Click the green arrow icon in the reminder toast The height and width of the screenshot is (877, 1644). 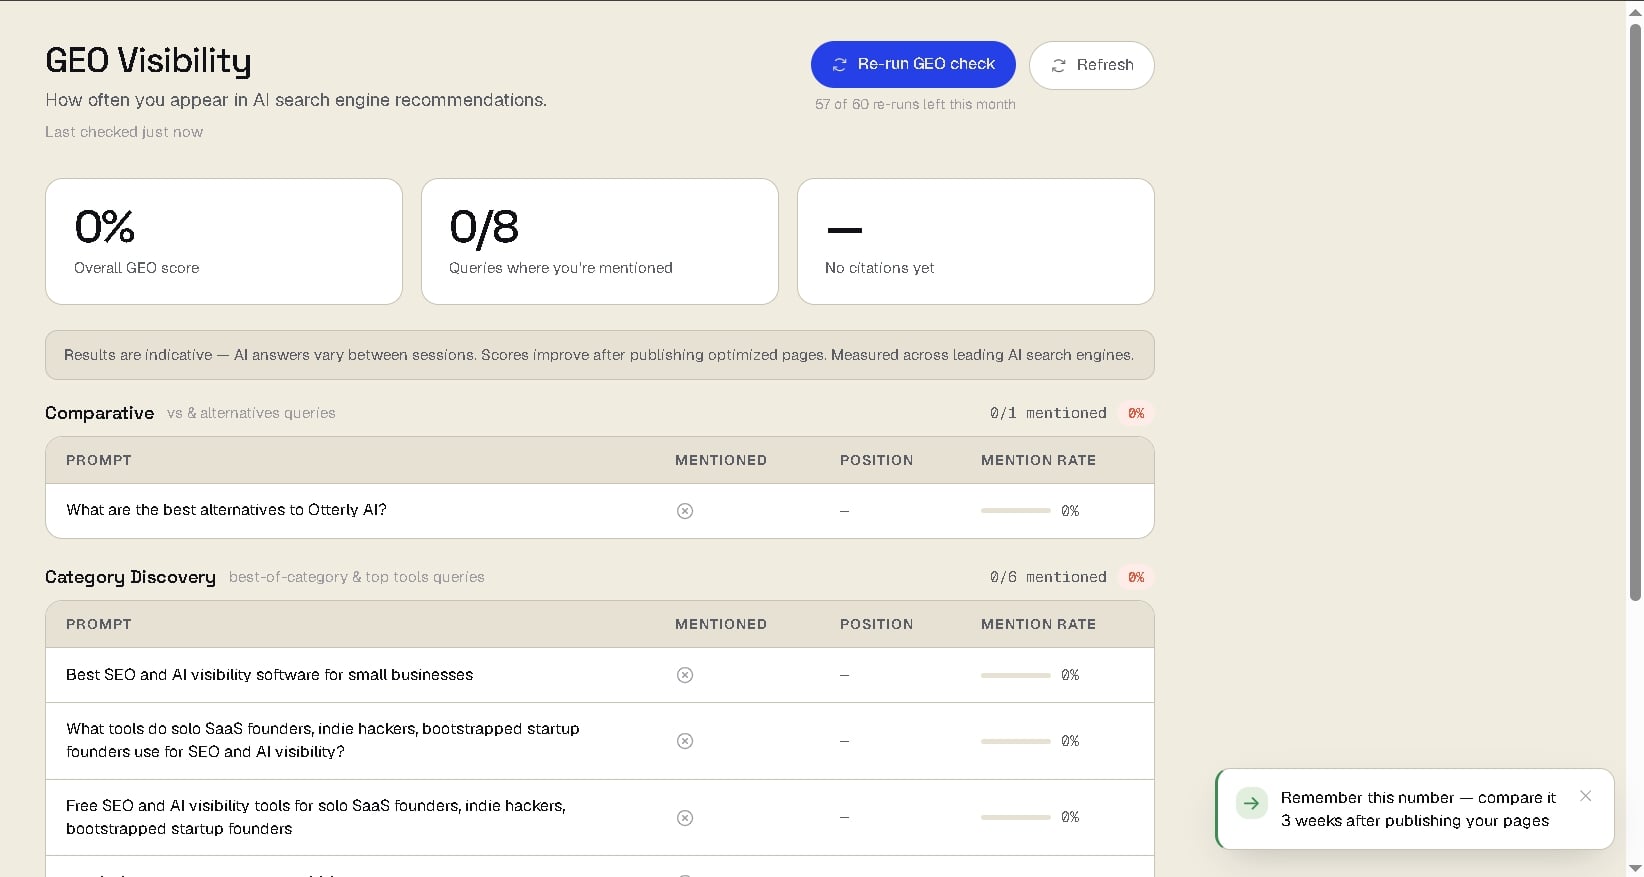[x=1251, y=803]
